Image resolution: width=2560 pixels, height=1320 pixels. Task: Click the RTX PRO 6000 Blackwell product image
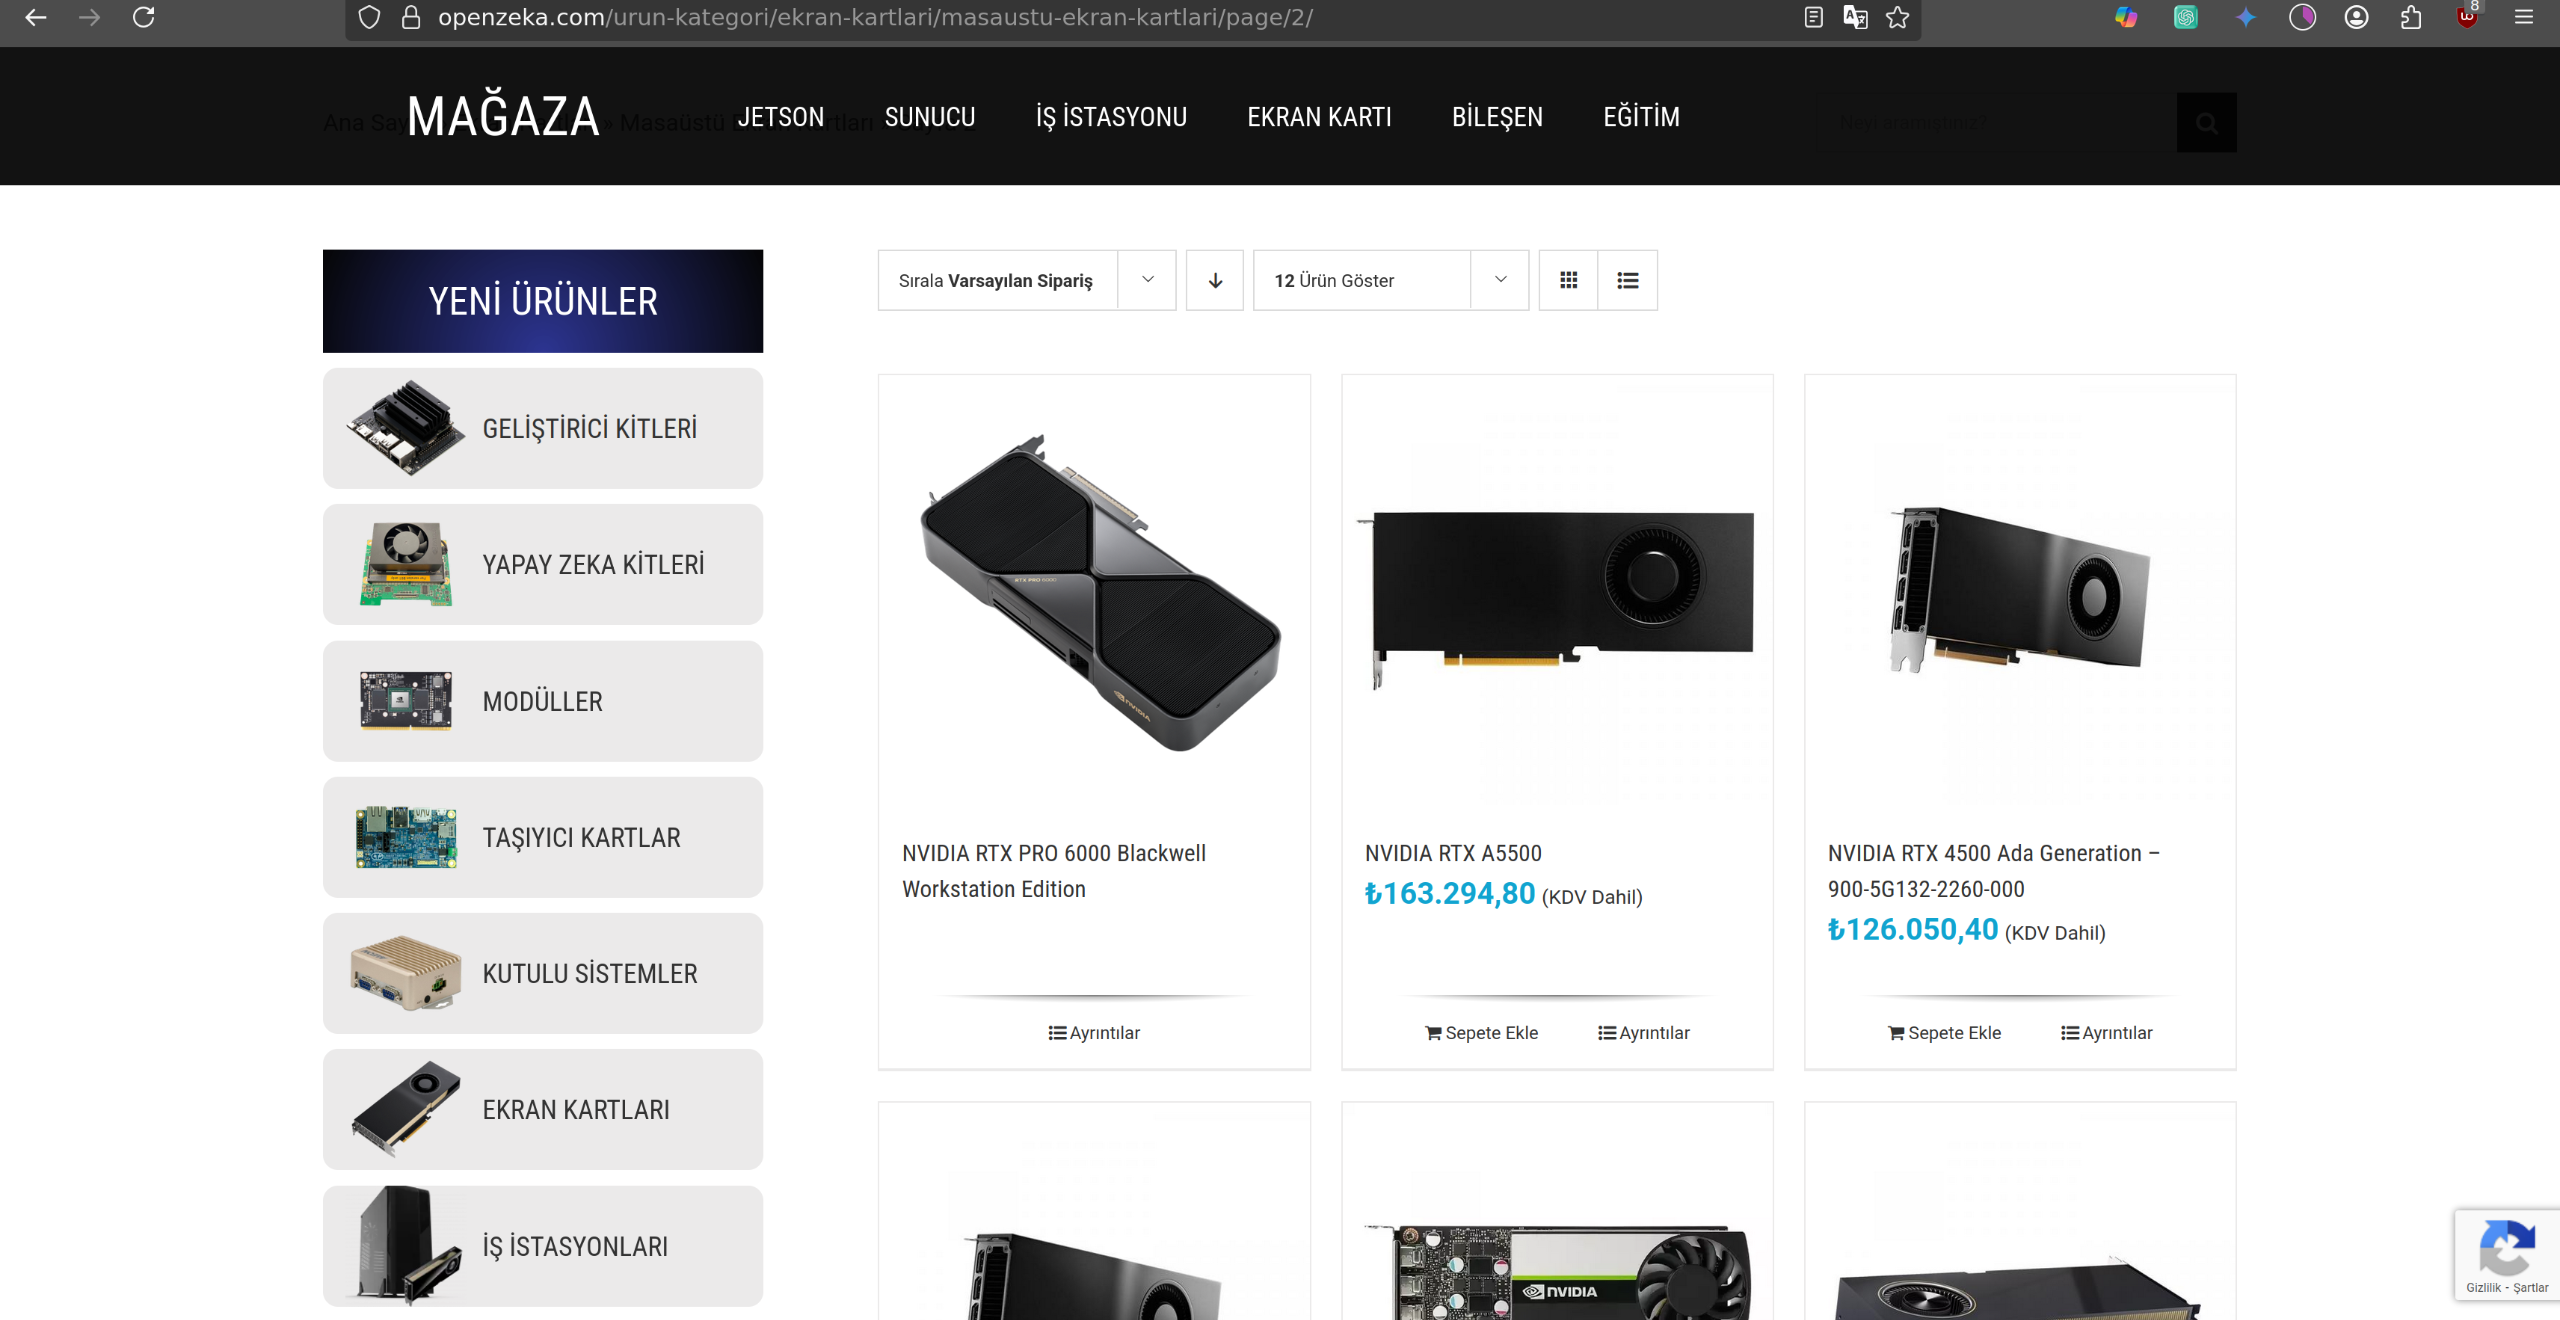[1095, 592]
